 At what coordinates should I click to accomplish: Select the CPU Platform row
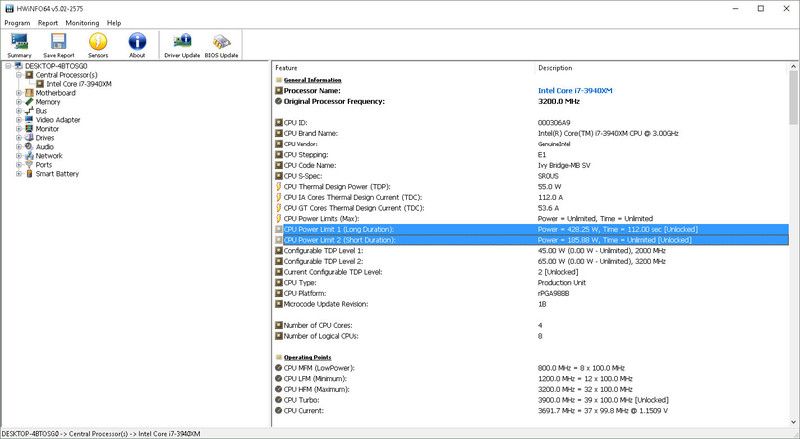[531, 294]
